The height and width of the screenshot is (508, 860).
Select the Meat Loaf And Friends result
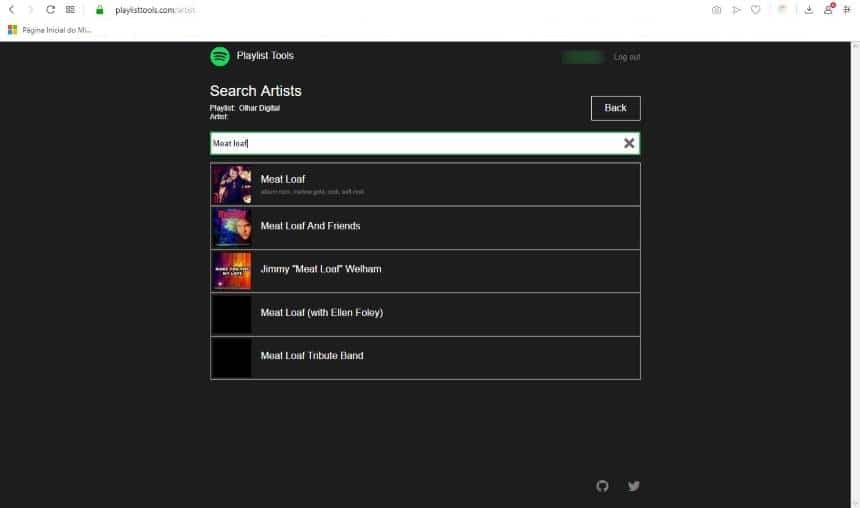pyautogui.click(x=425, y=228)
